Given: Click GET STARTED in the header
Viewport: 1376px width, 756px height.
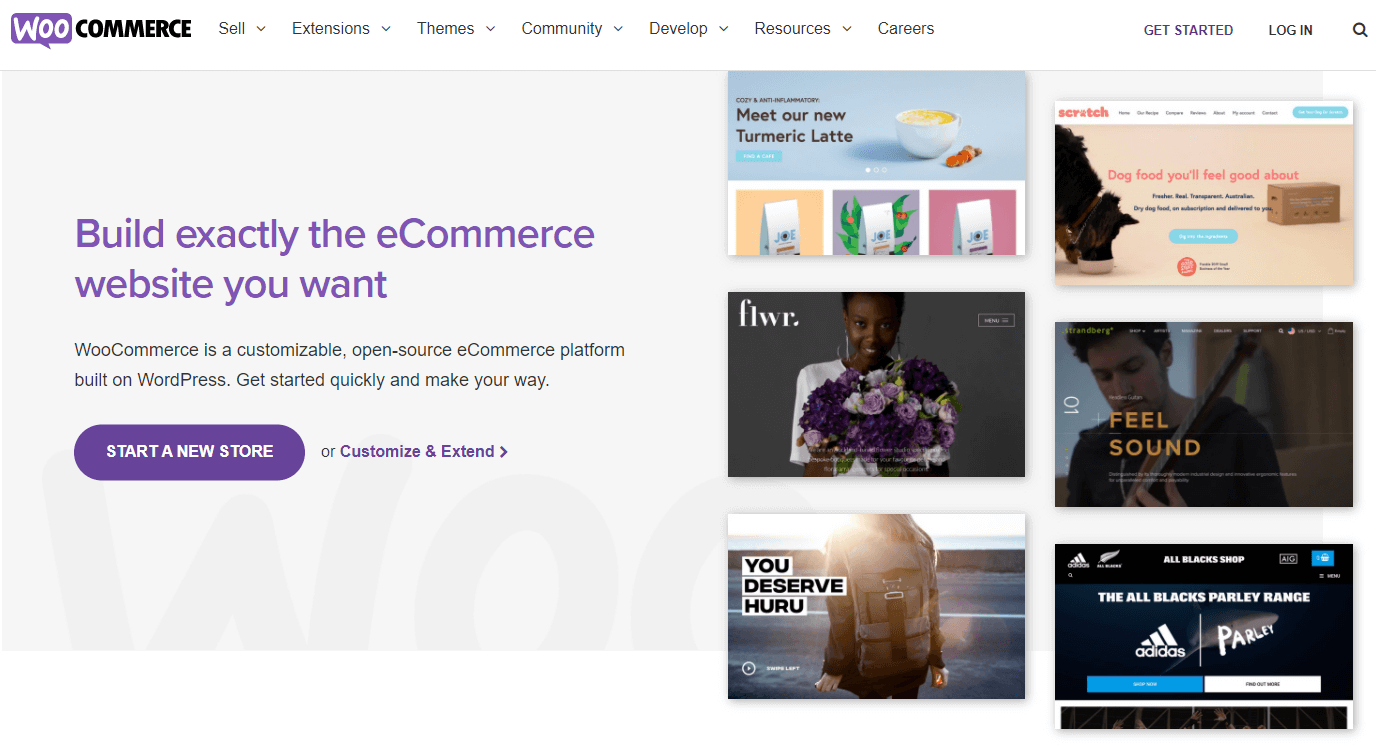Looking at the screenshot, I should (1188, 30).
